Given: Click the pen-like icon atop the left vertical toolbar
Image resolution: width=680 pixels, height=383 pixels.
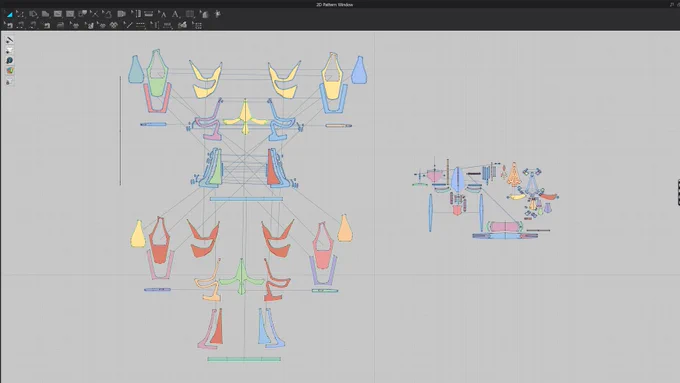Looking at the screenshot, I should [10, 40].
